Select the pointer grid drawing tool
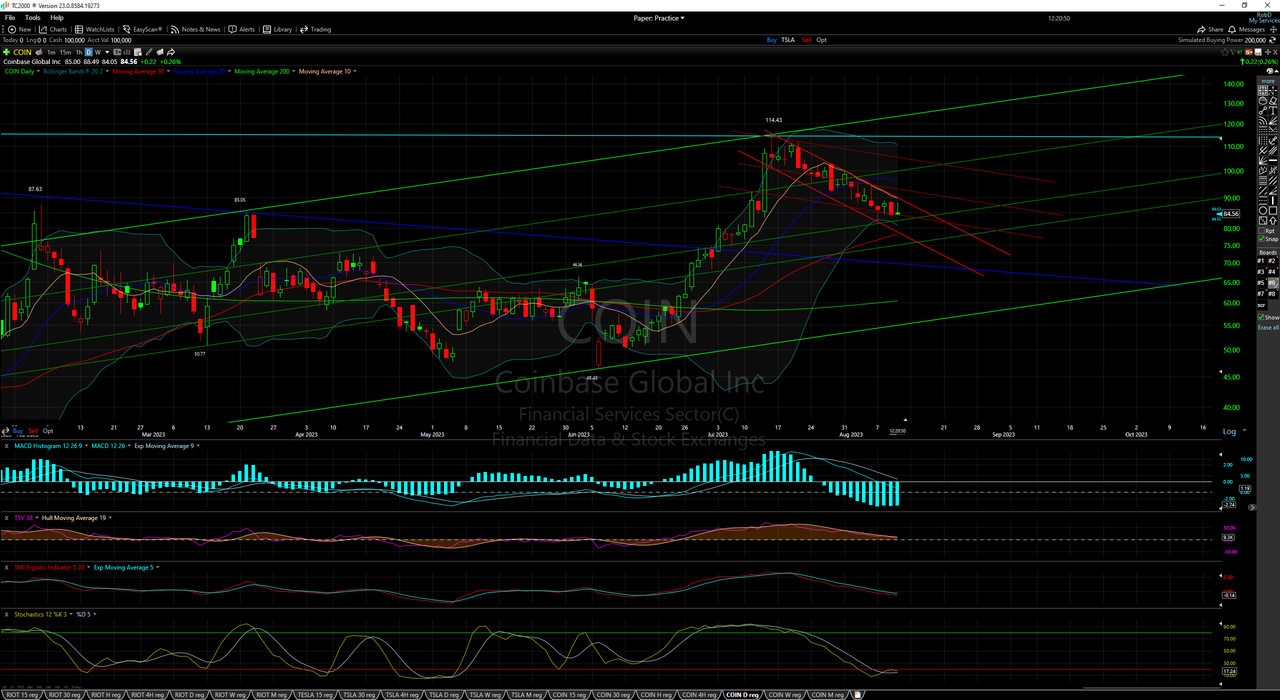 point(1263,90)
